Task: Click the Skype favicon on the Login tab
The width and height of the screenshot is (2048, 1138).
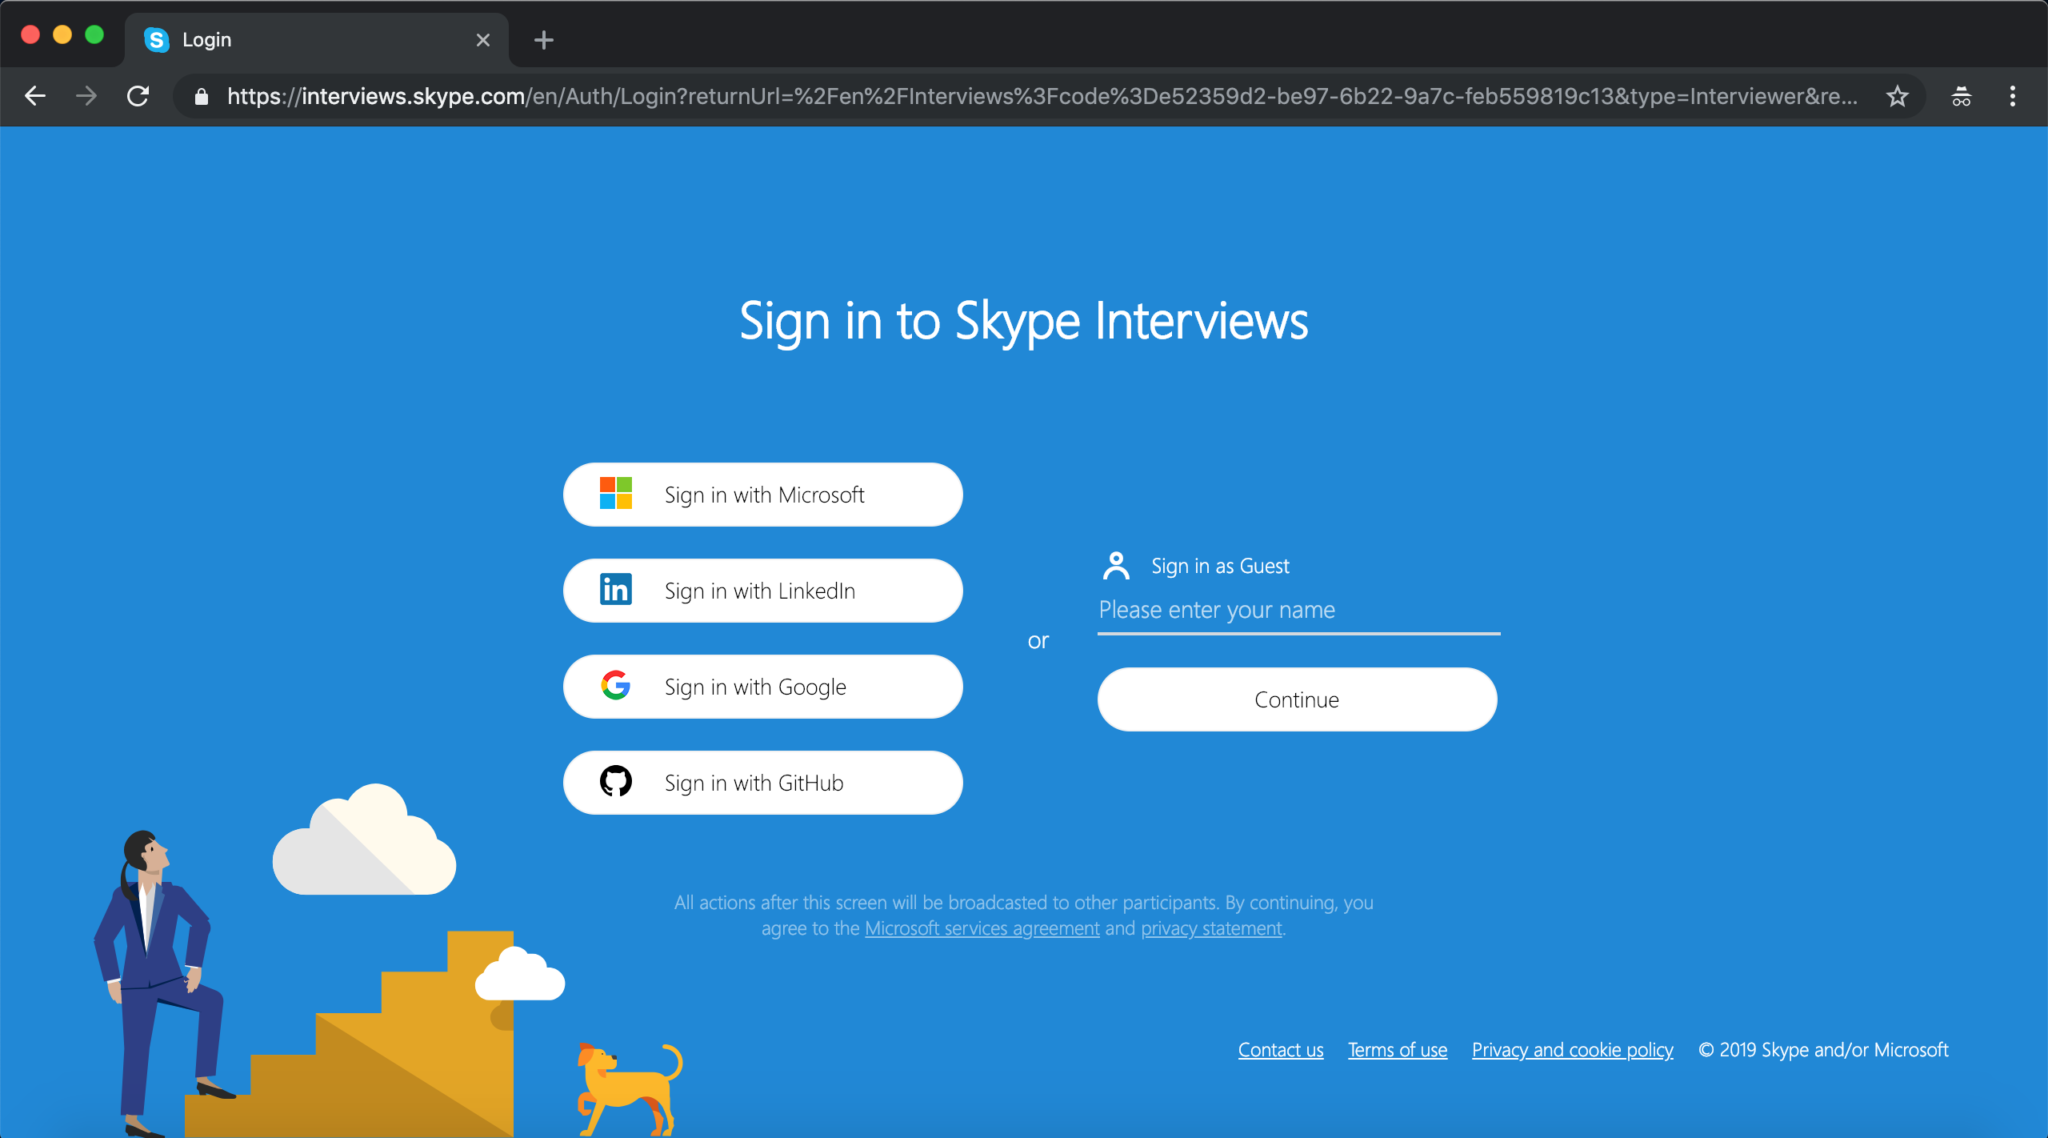Action: (157, 40)
